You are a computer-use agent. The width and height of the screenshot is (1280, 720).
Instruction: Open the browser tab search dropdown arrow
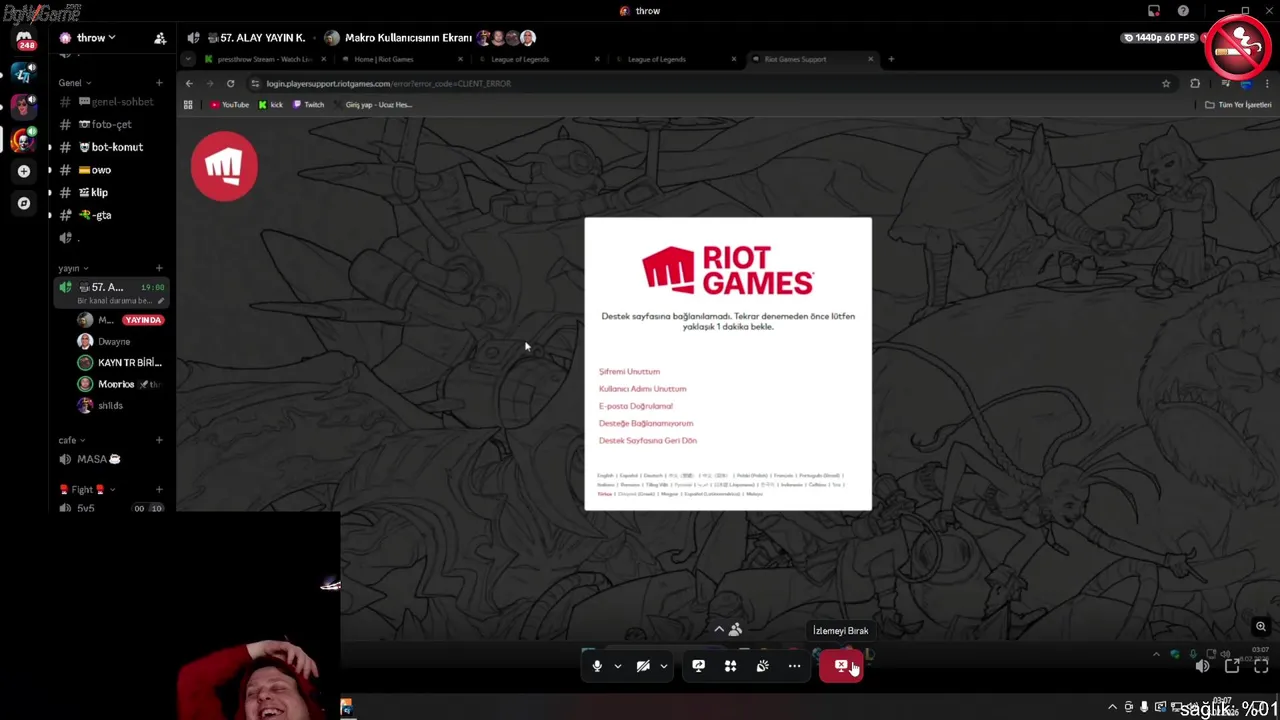(188, 59)
